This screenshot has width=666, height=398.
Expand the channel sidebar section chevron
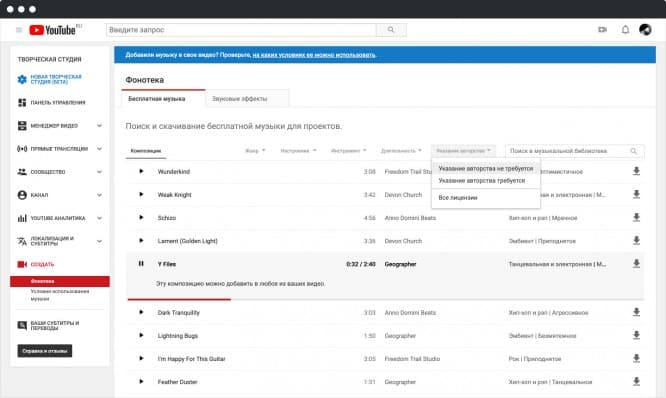pos(99,195)
